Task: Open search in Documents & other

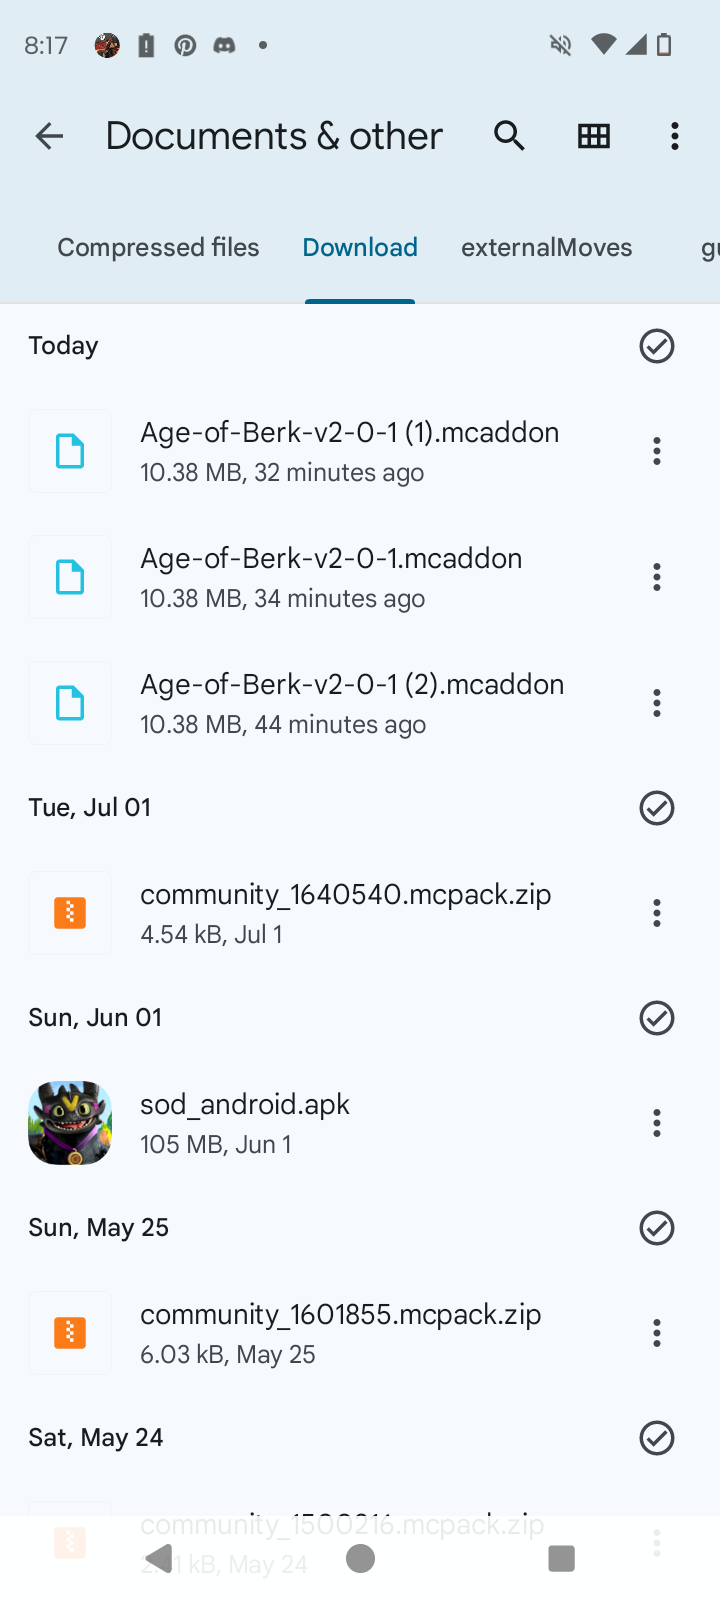Action: [509, 136]
